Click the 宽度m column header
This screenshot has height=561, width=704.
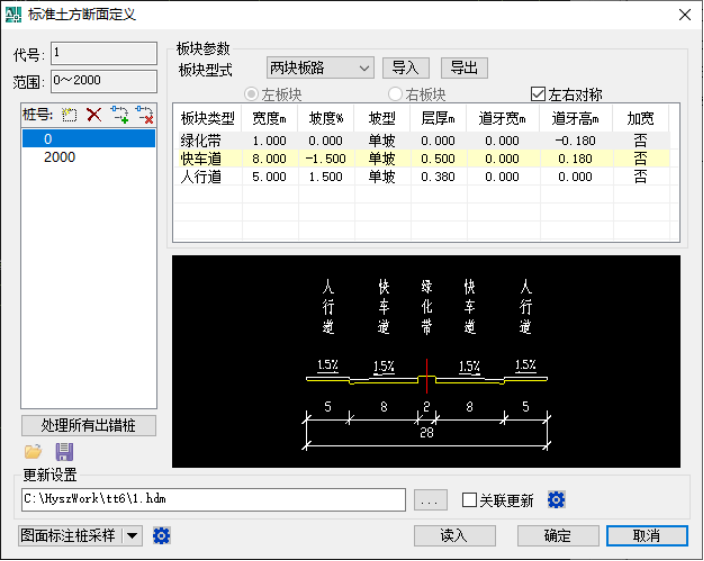[269, 118]
